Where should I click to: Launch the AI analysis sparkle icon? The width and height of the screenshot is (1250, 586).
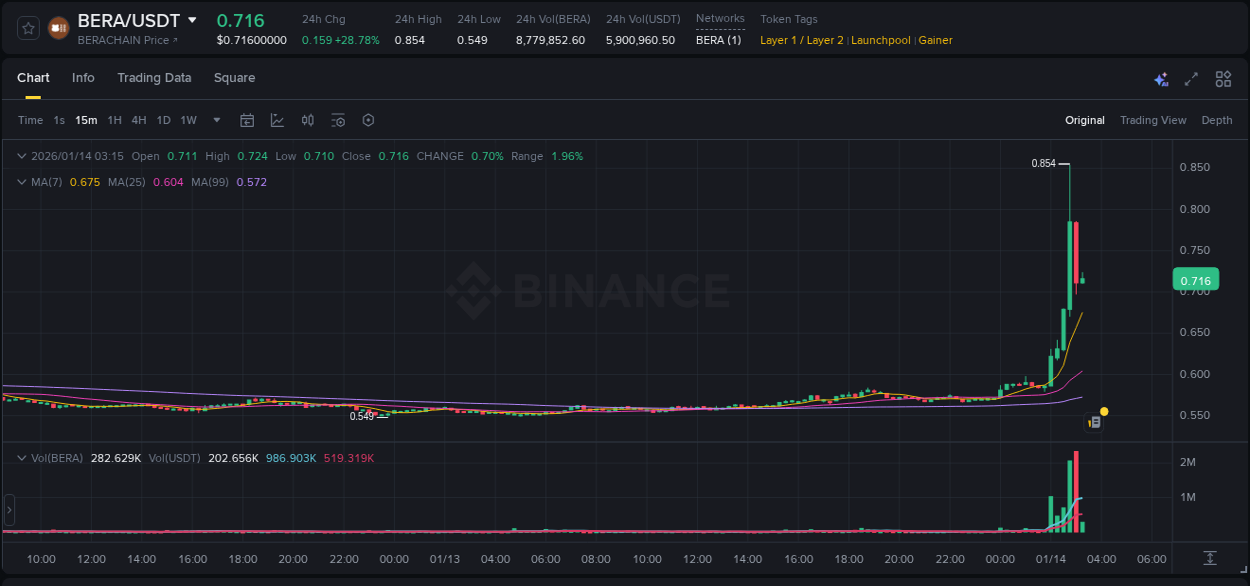(1160, 78)
